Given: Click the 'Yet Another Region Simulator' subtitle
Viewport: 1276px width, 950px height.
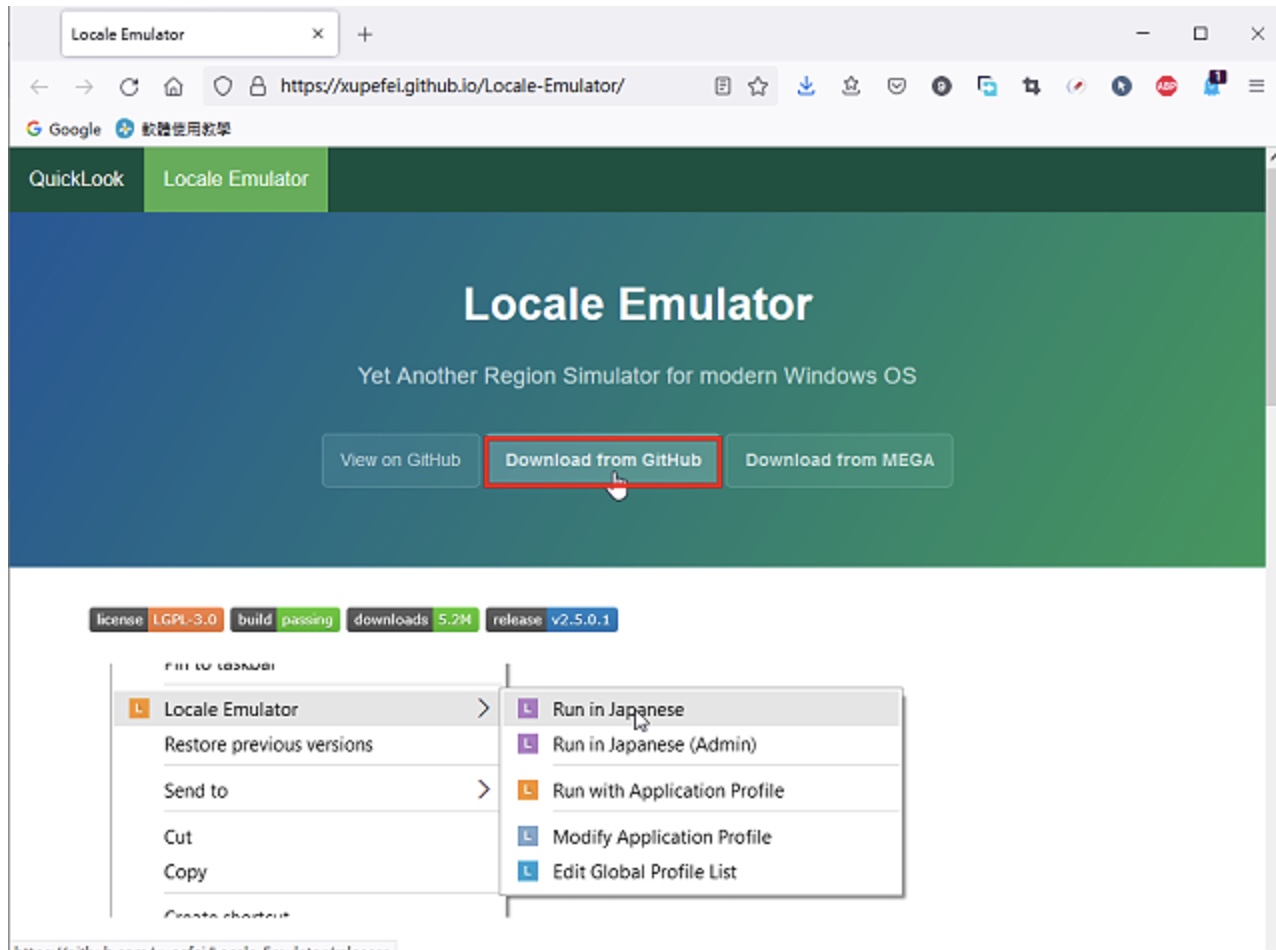Looking at the screenshot, I should tap(637, 376).
